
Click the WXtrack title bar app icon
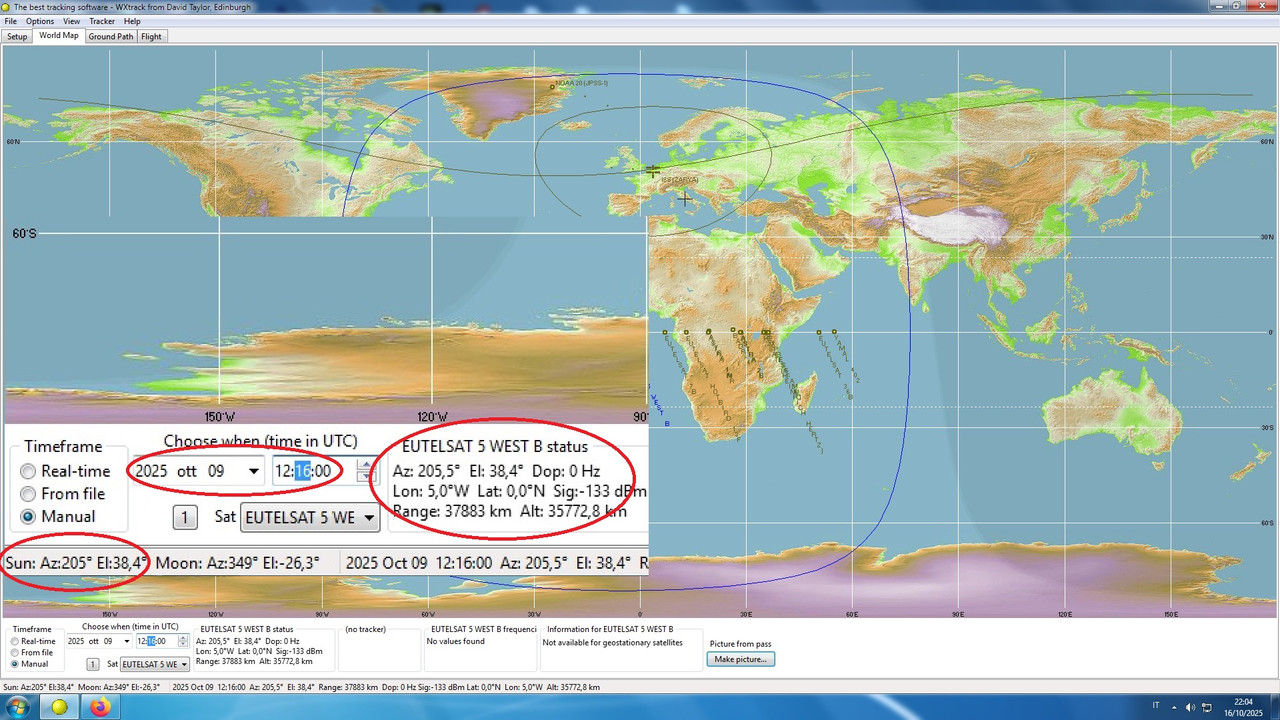click(7, 7)
